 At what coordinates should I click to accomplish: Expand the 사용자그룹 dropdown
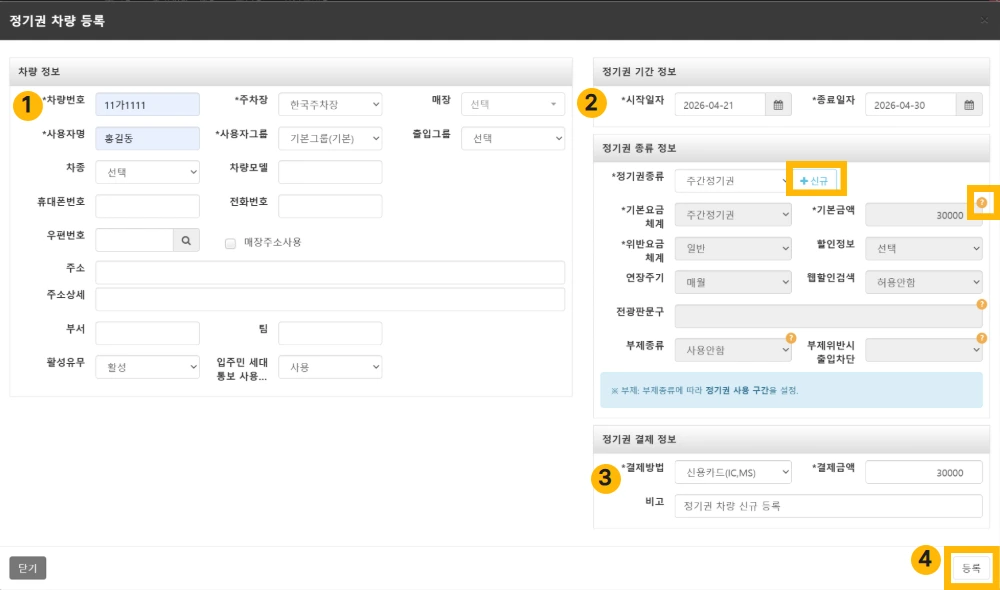point(330,138)
